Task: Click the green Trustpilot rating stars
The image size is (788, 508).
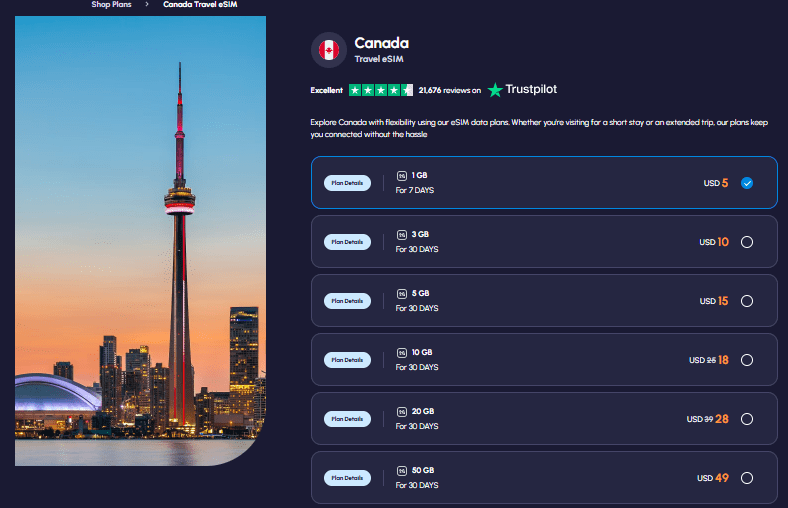Action: point(381,90)
